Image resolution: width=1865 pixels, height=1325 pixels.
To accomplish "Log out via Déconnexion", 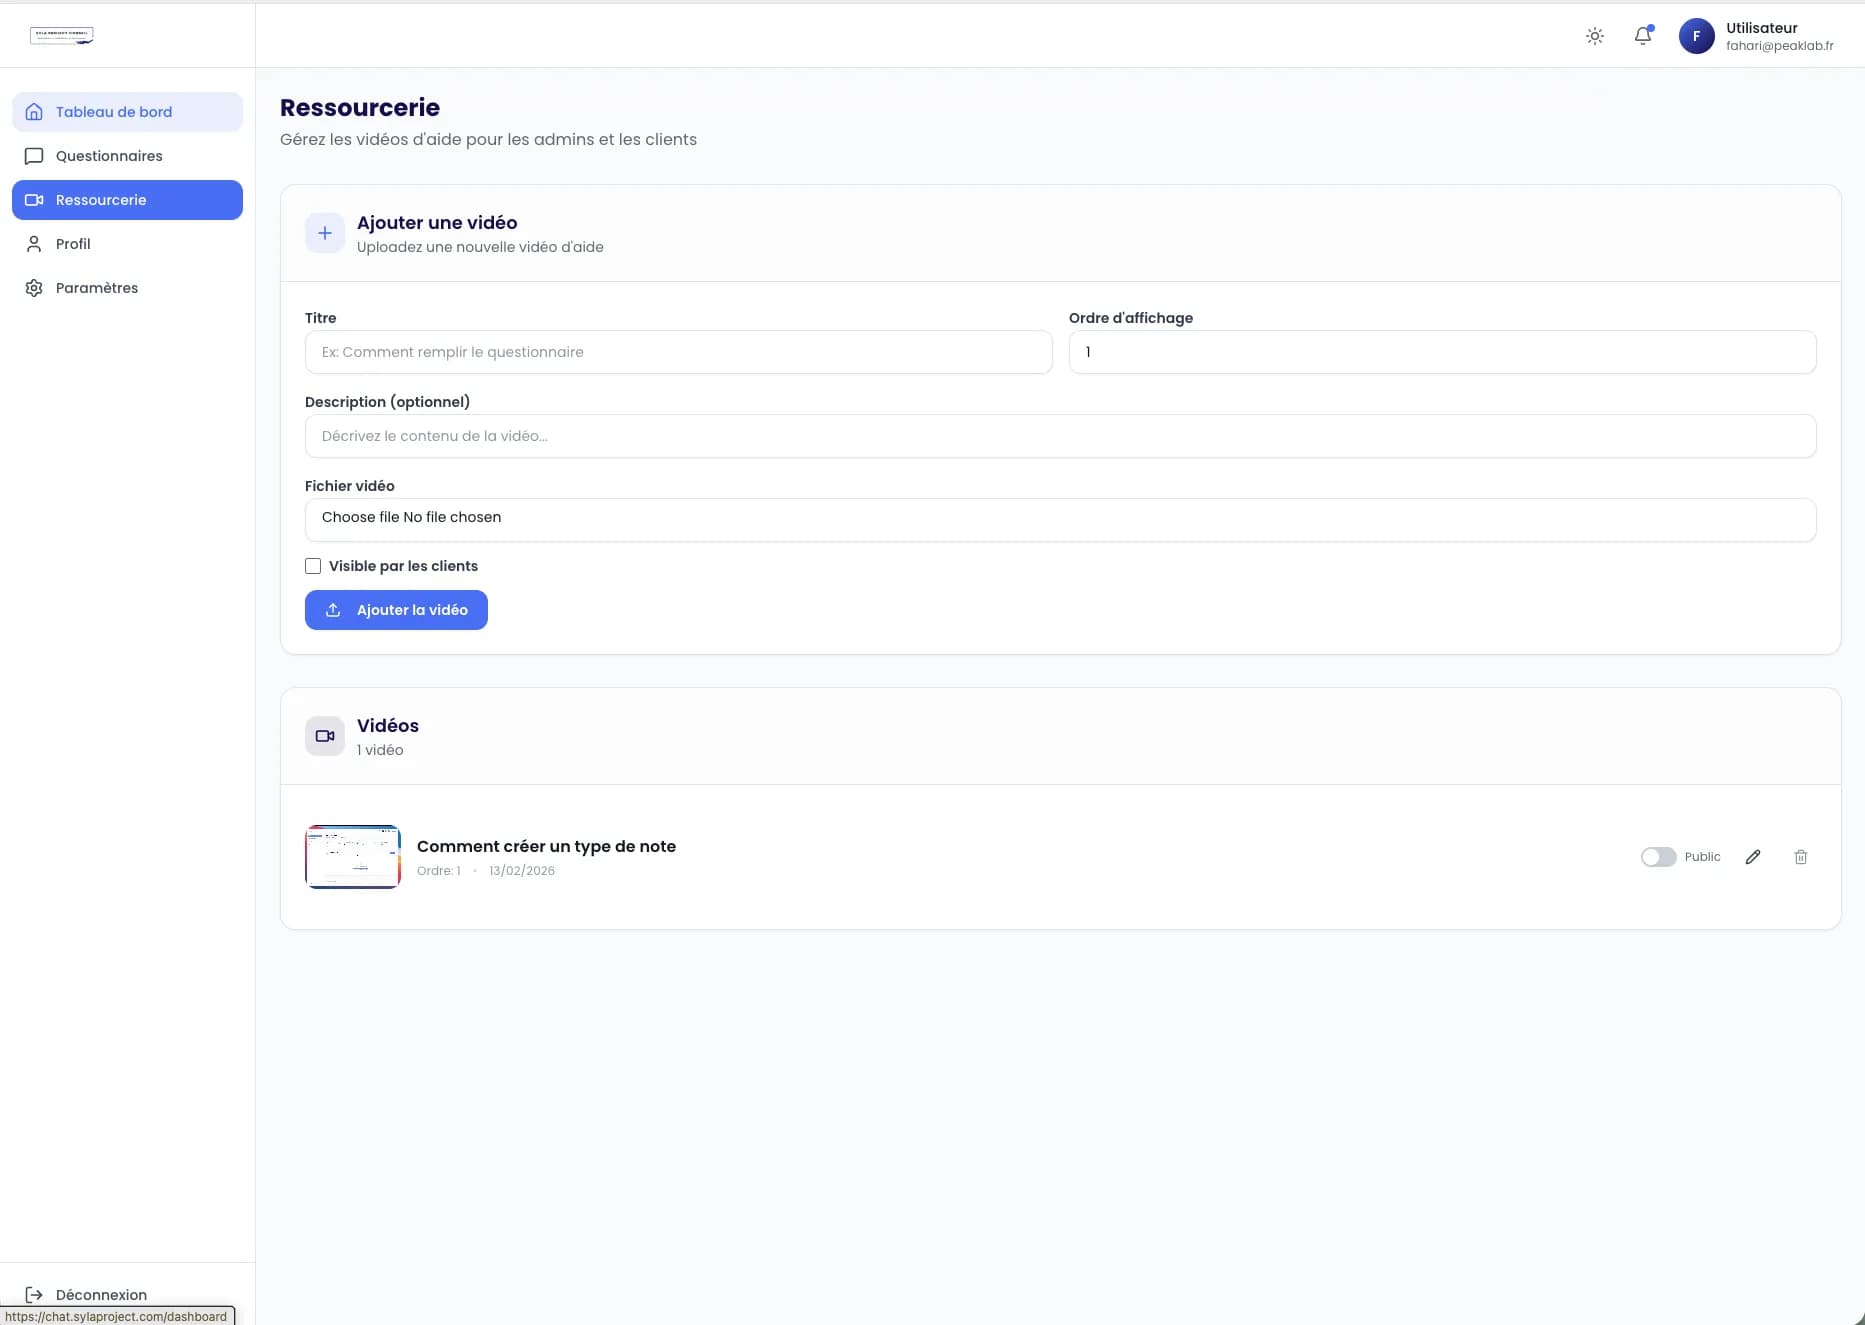I will coord(100,1294).
